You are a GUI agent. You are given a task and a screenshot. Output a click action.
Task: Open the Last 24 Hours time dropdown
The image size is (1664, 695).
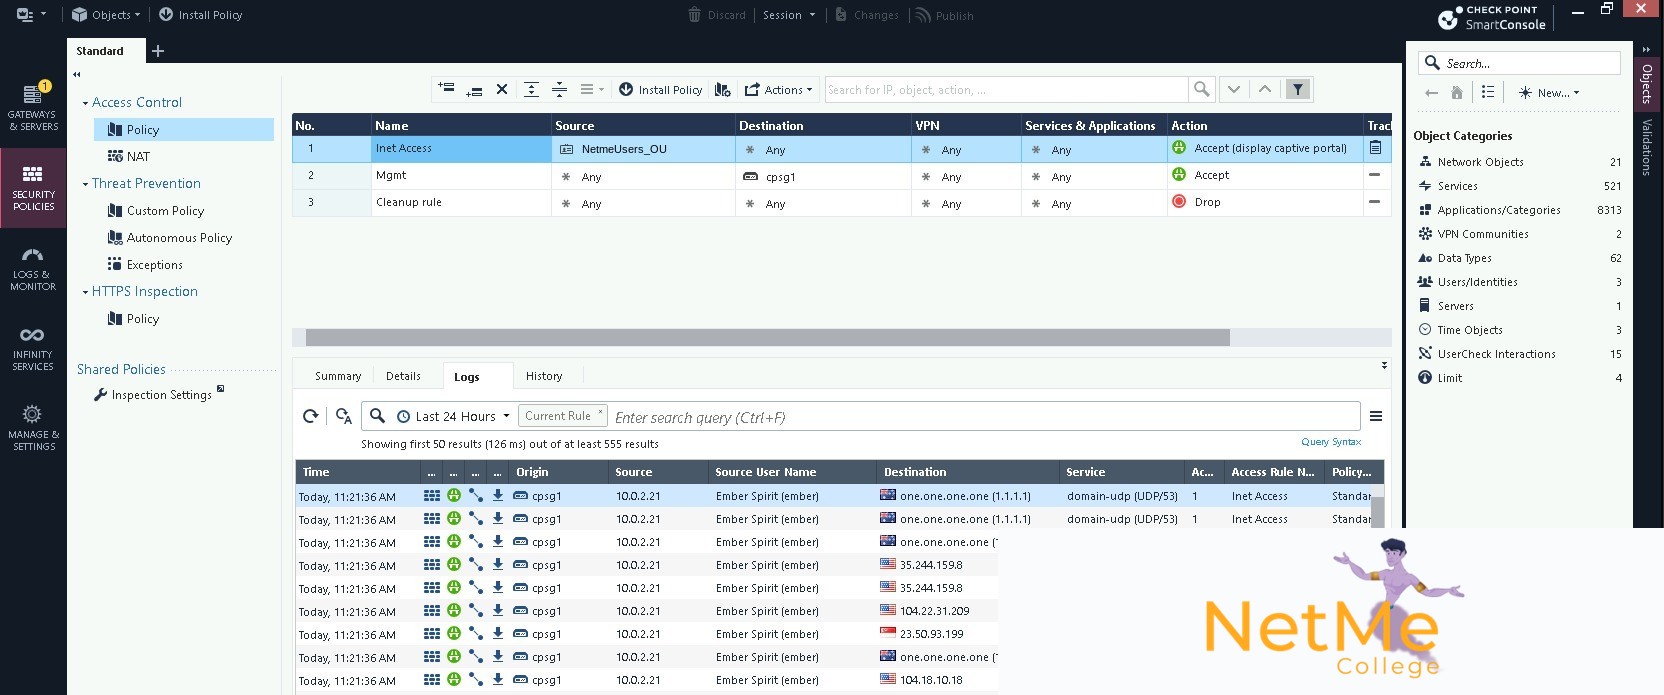click(x=453, y=416)
